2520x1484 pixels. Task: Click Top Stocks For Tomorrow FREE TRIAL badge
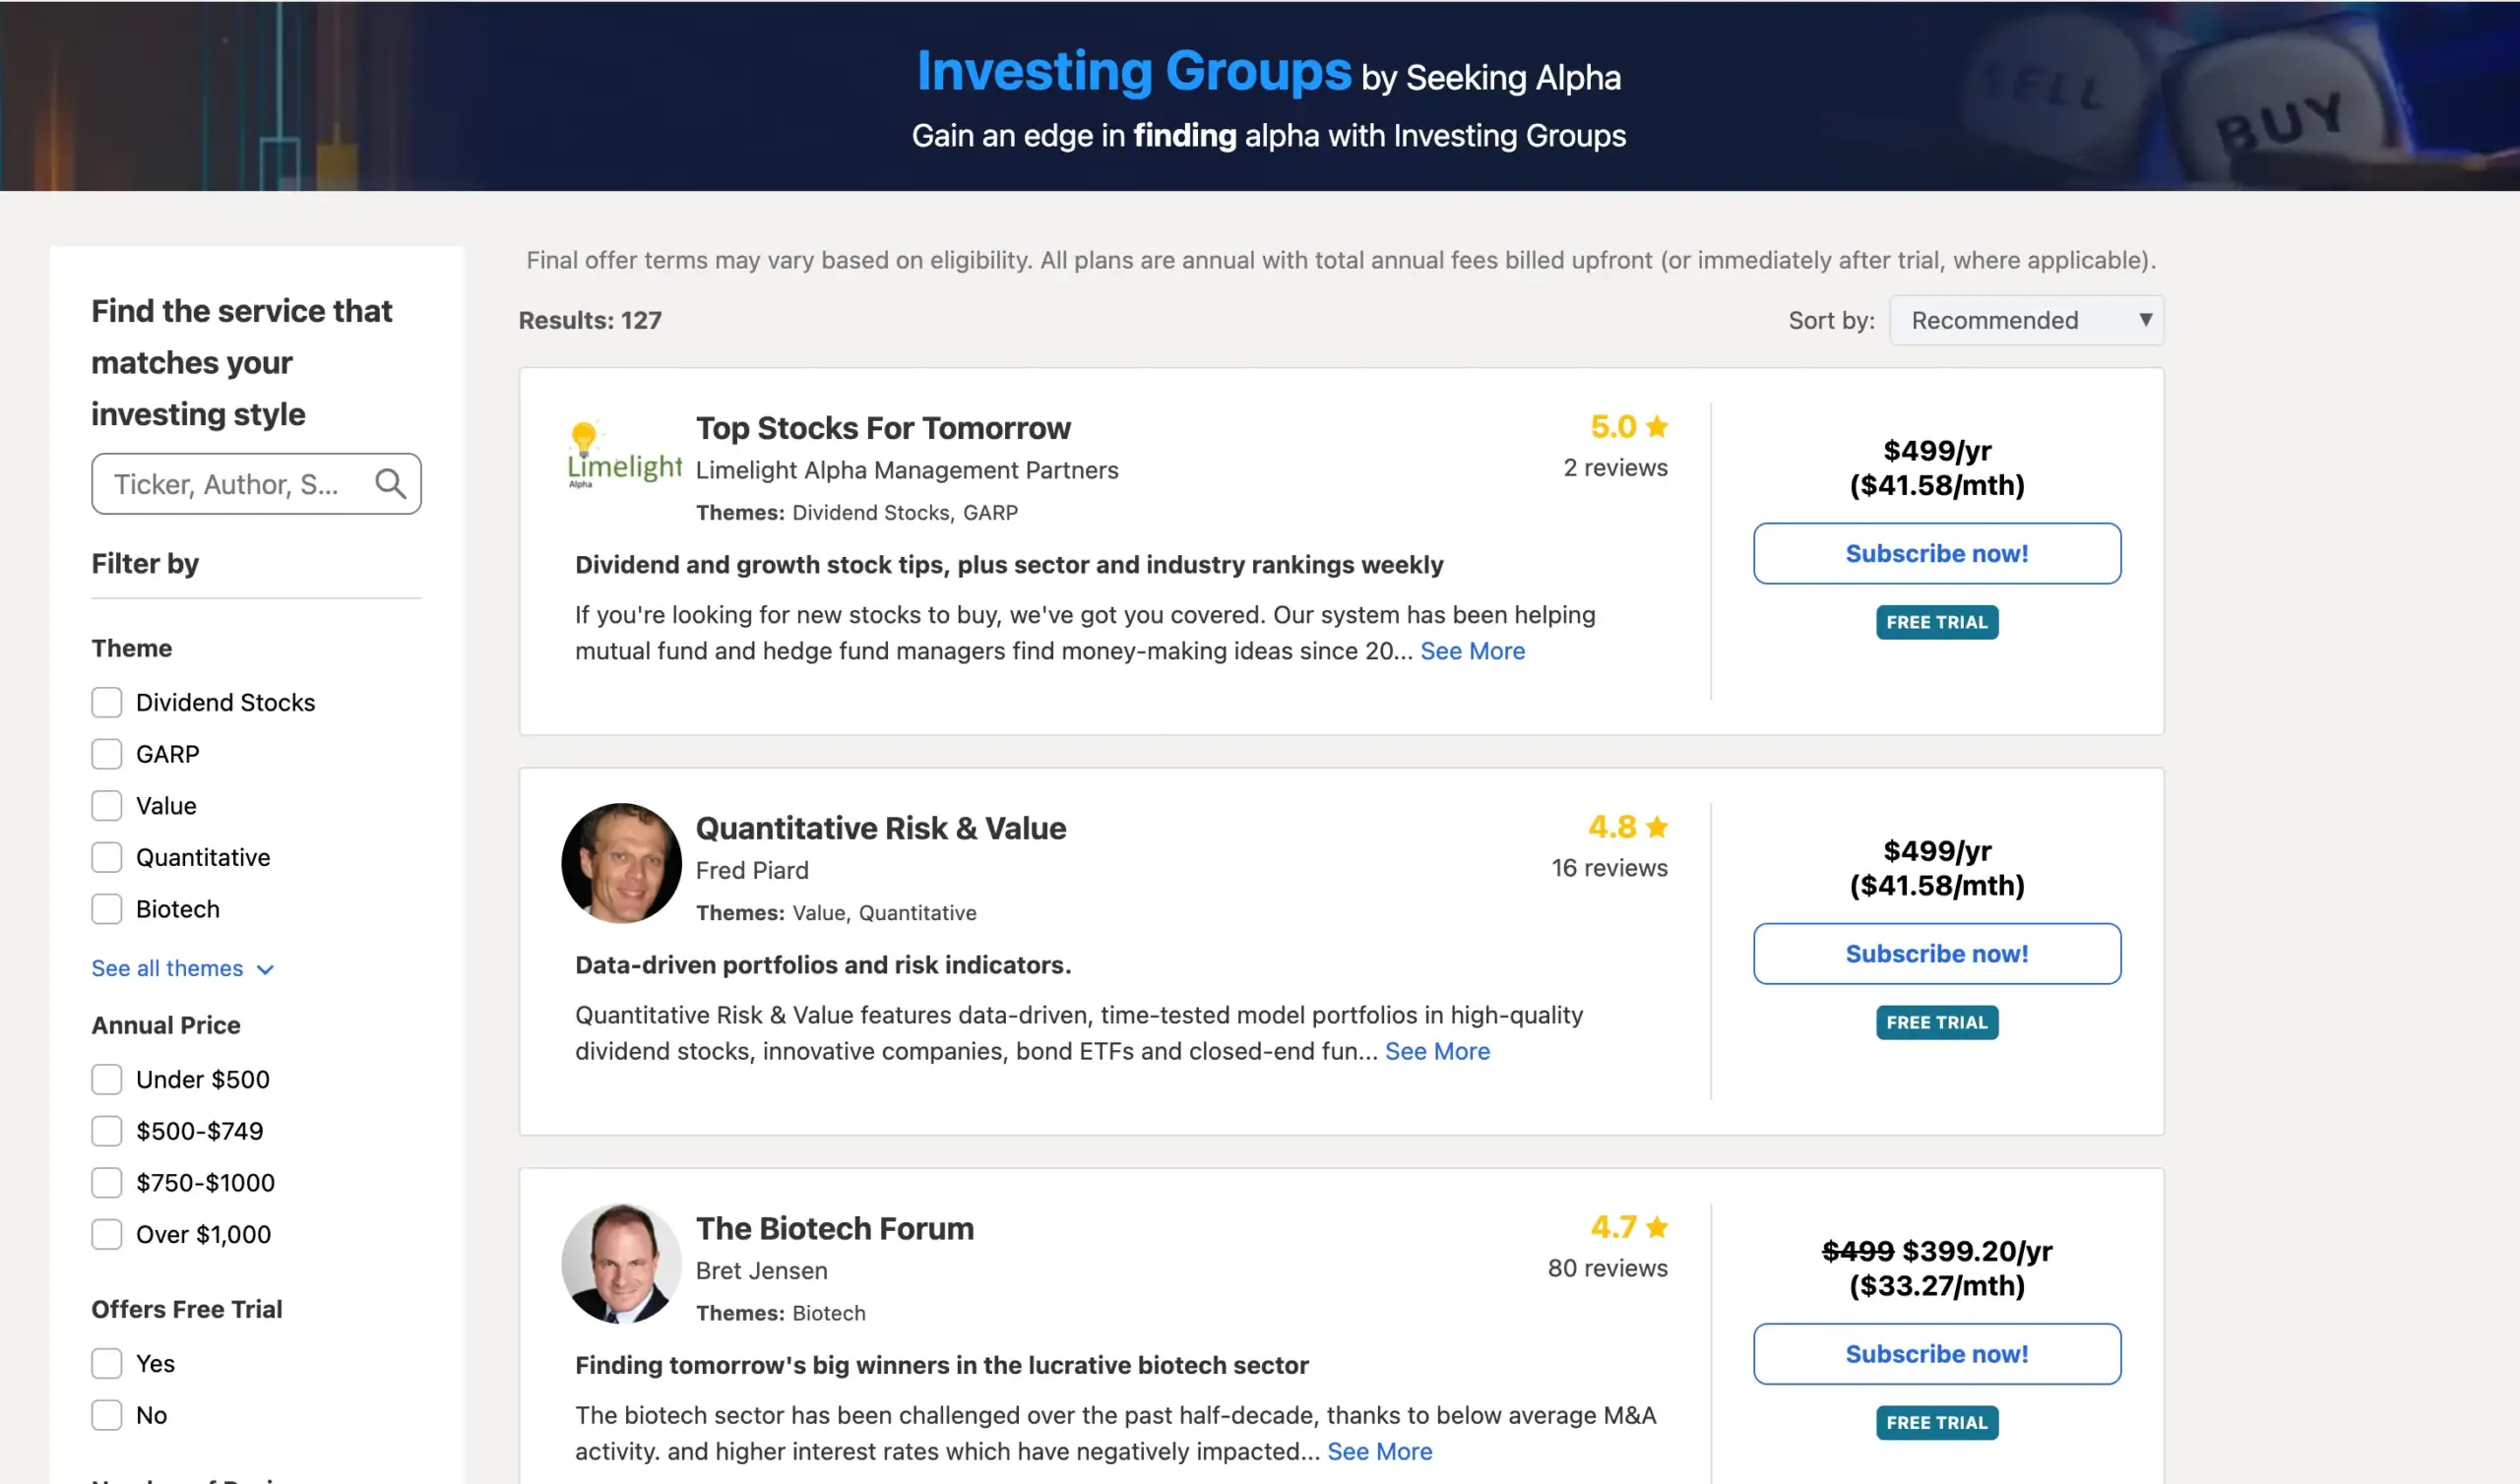[1936, 622]
